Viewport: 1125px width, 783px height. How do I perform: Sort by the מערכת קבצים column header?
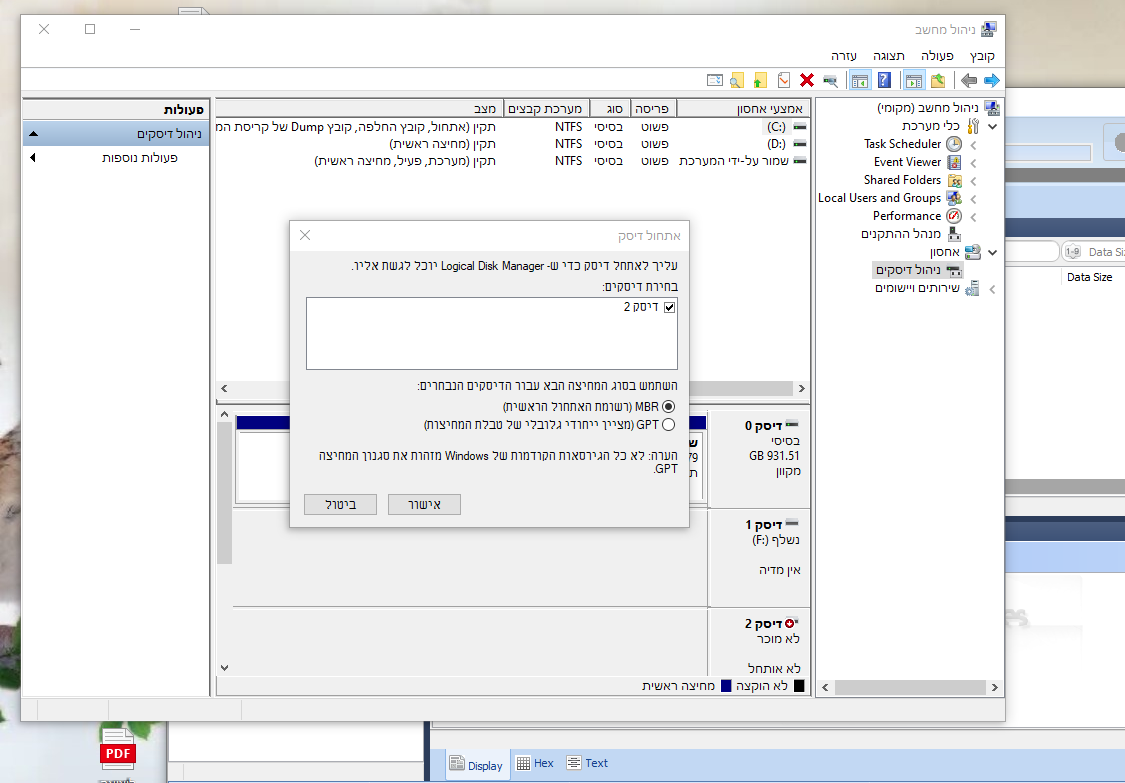[x=547, y=108]
